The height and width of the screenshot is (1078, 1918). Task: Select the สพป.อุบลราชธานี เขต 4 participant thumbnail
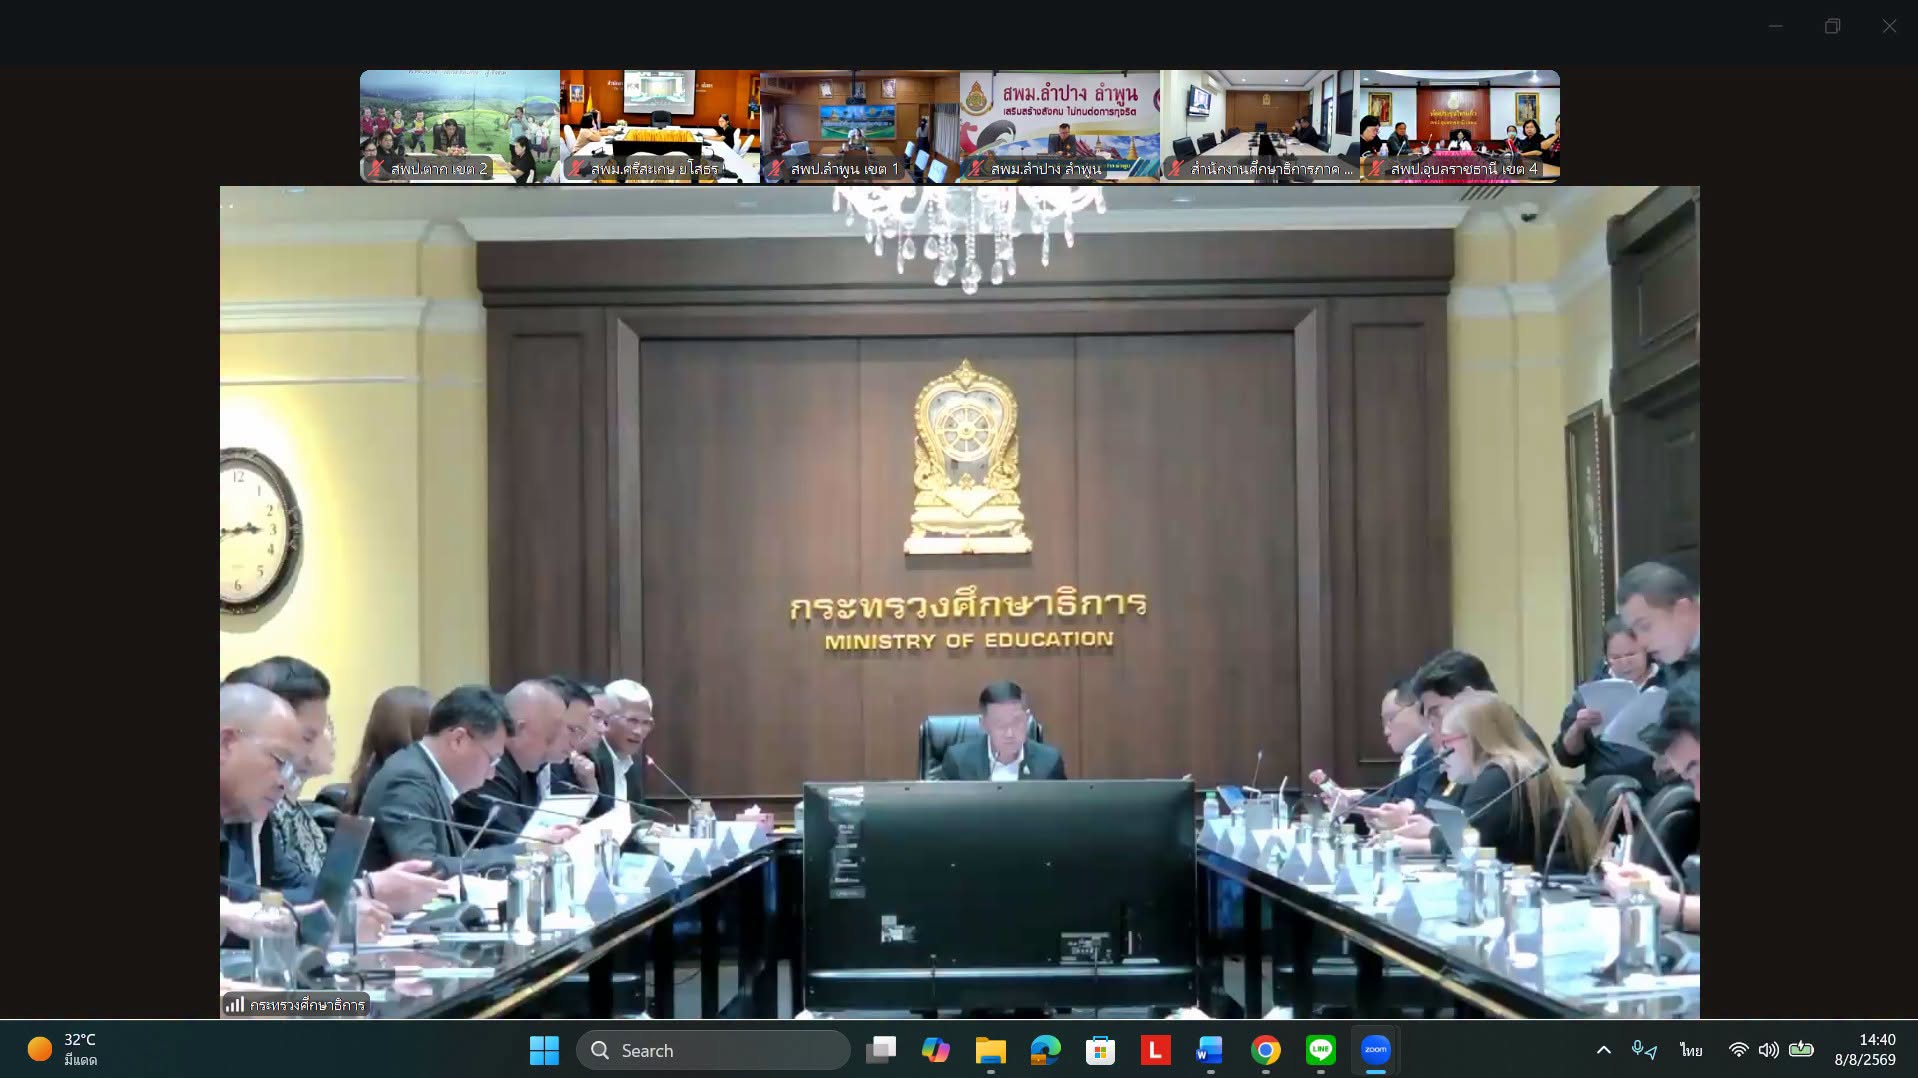pyautogui.click(x=1460, y=126)
